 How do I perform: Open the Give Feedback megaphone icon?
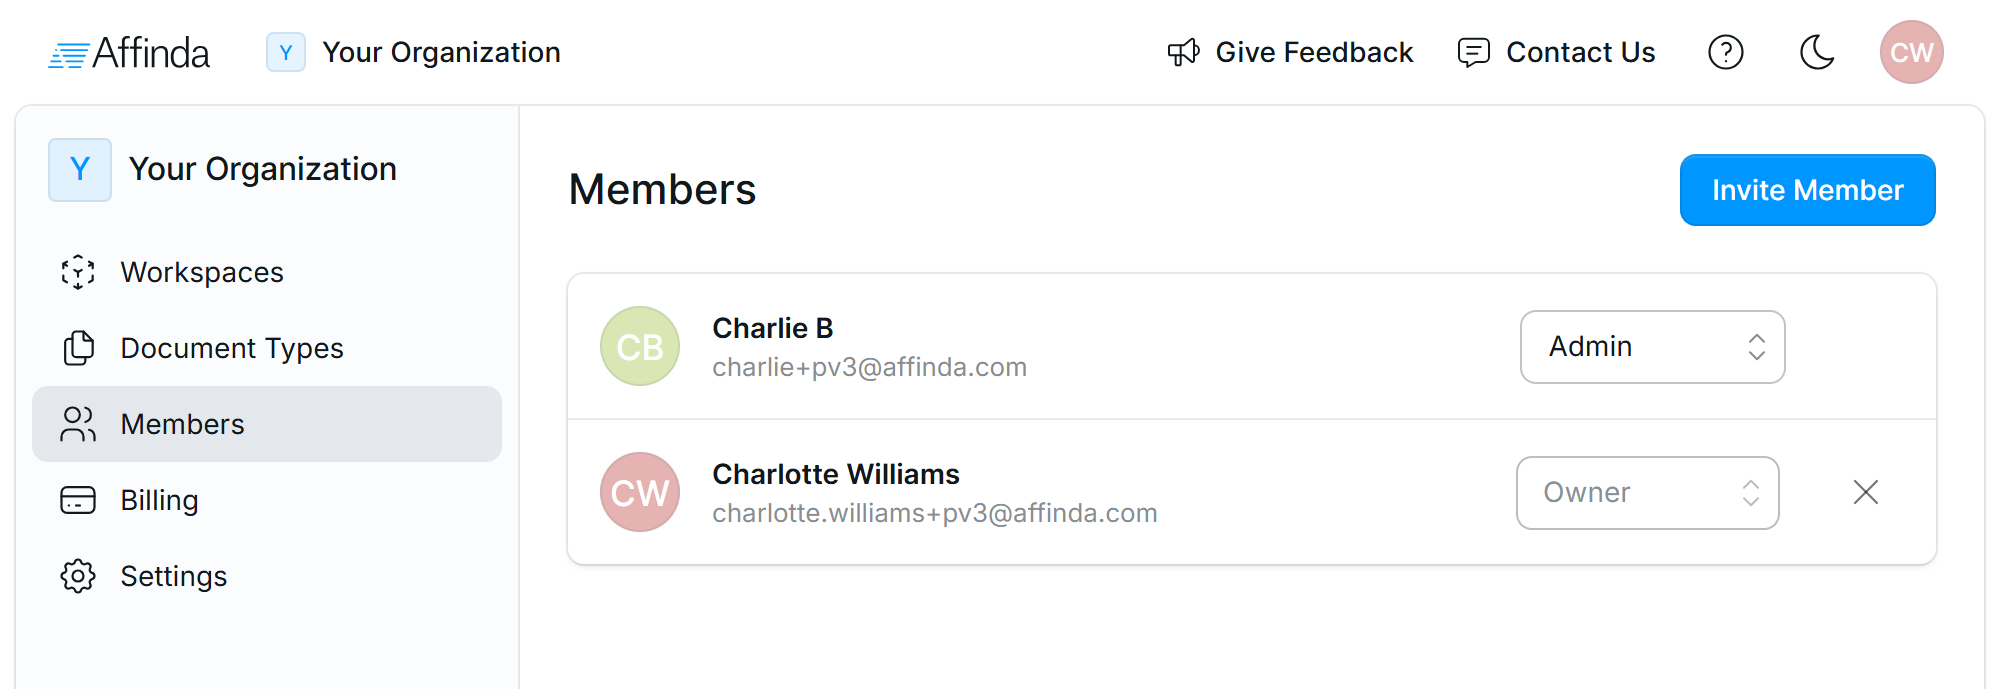[x=1182, y=52]
